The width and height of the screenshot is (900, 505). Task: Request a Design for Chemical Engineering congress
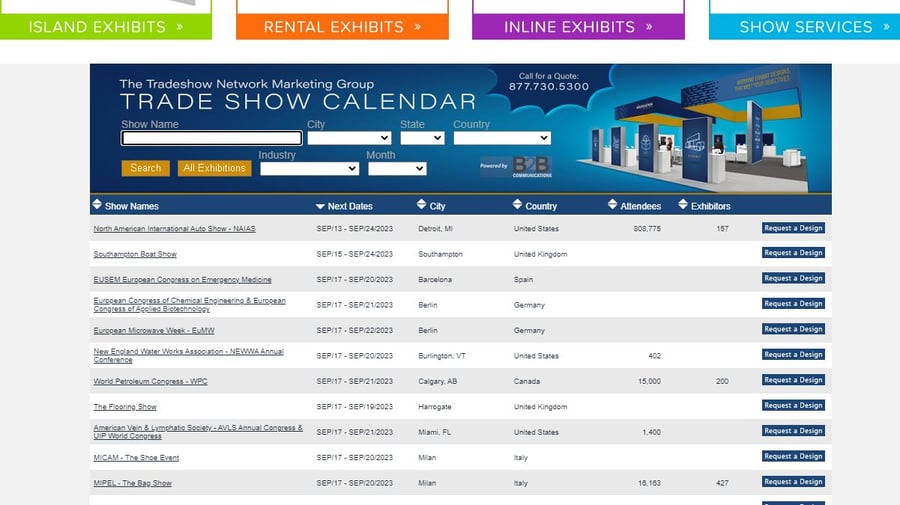[793, 304]
